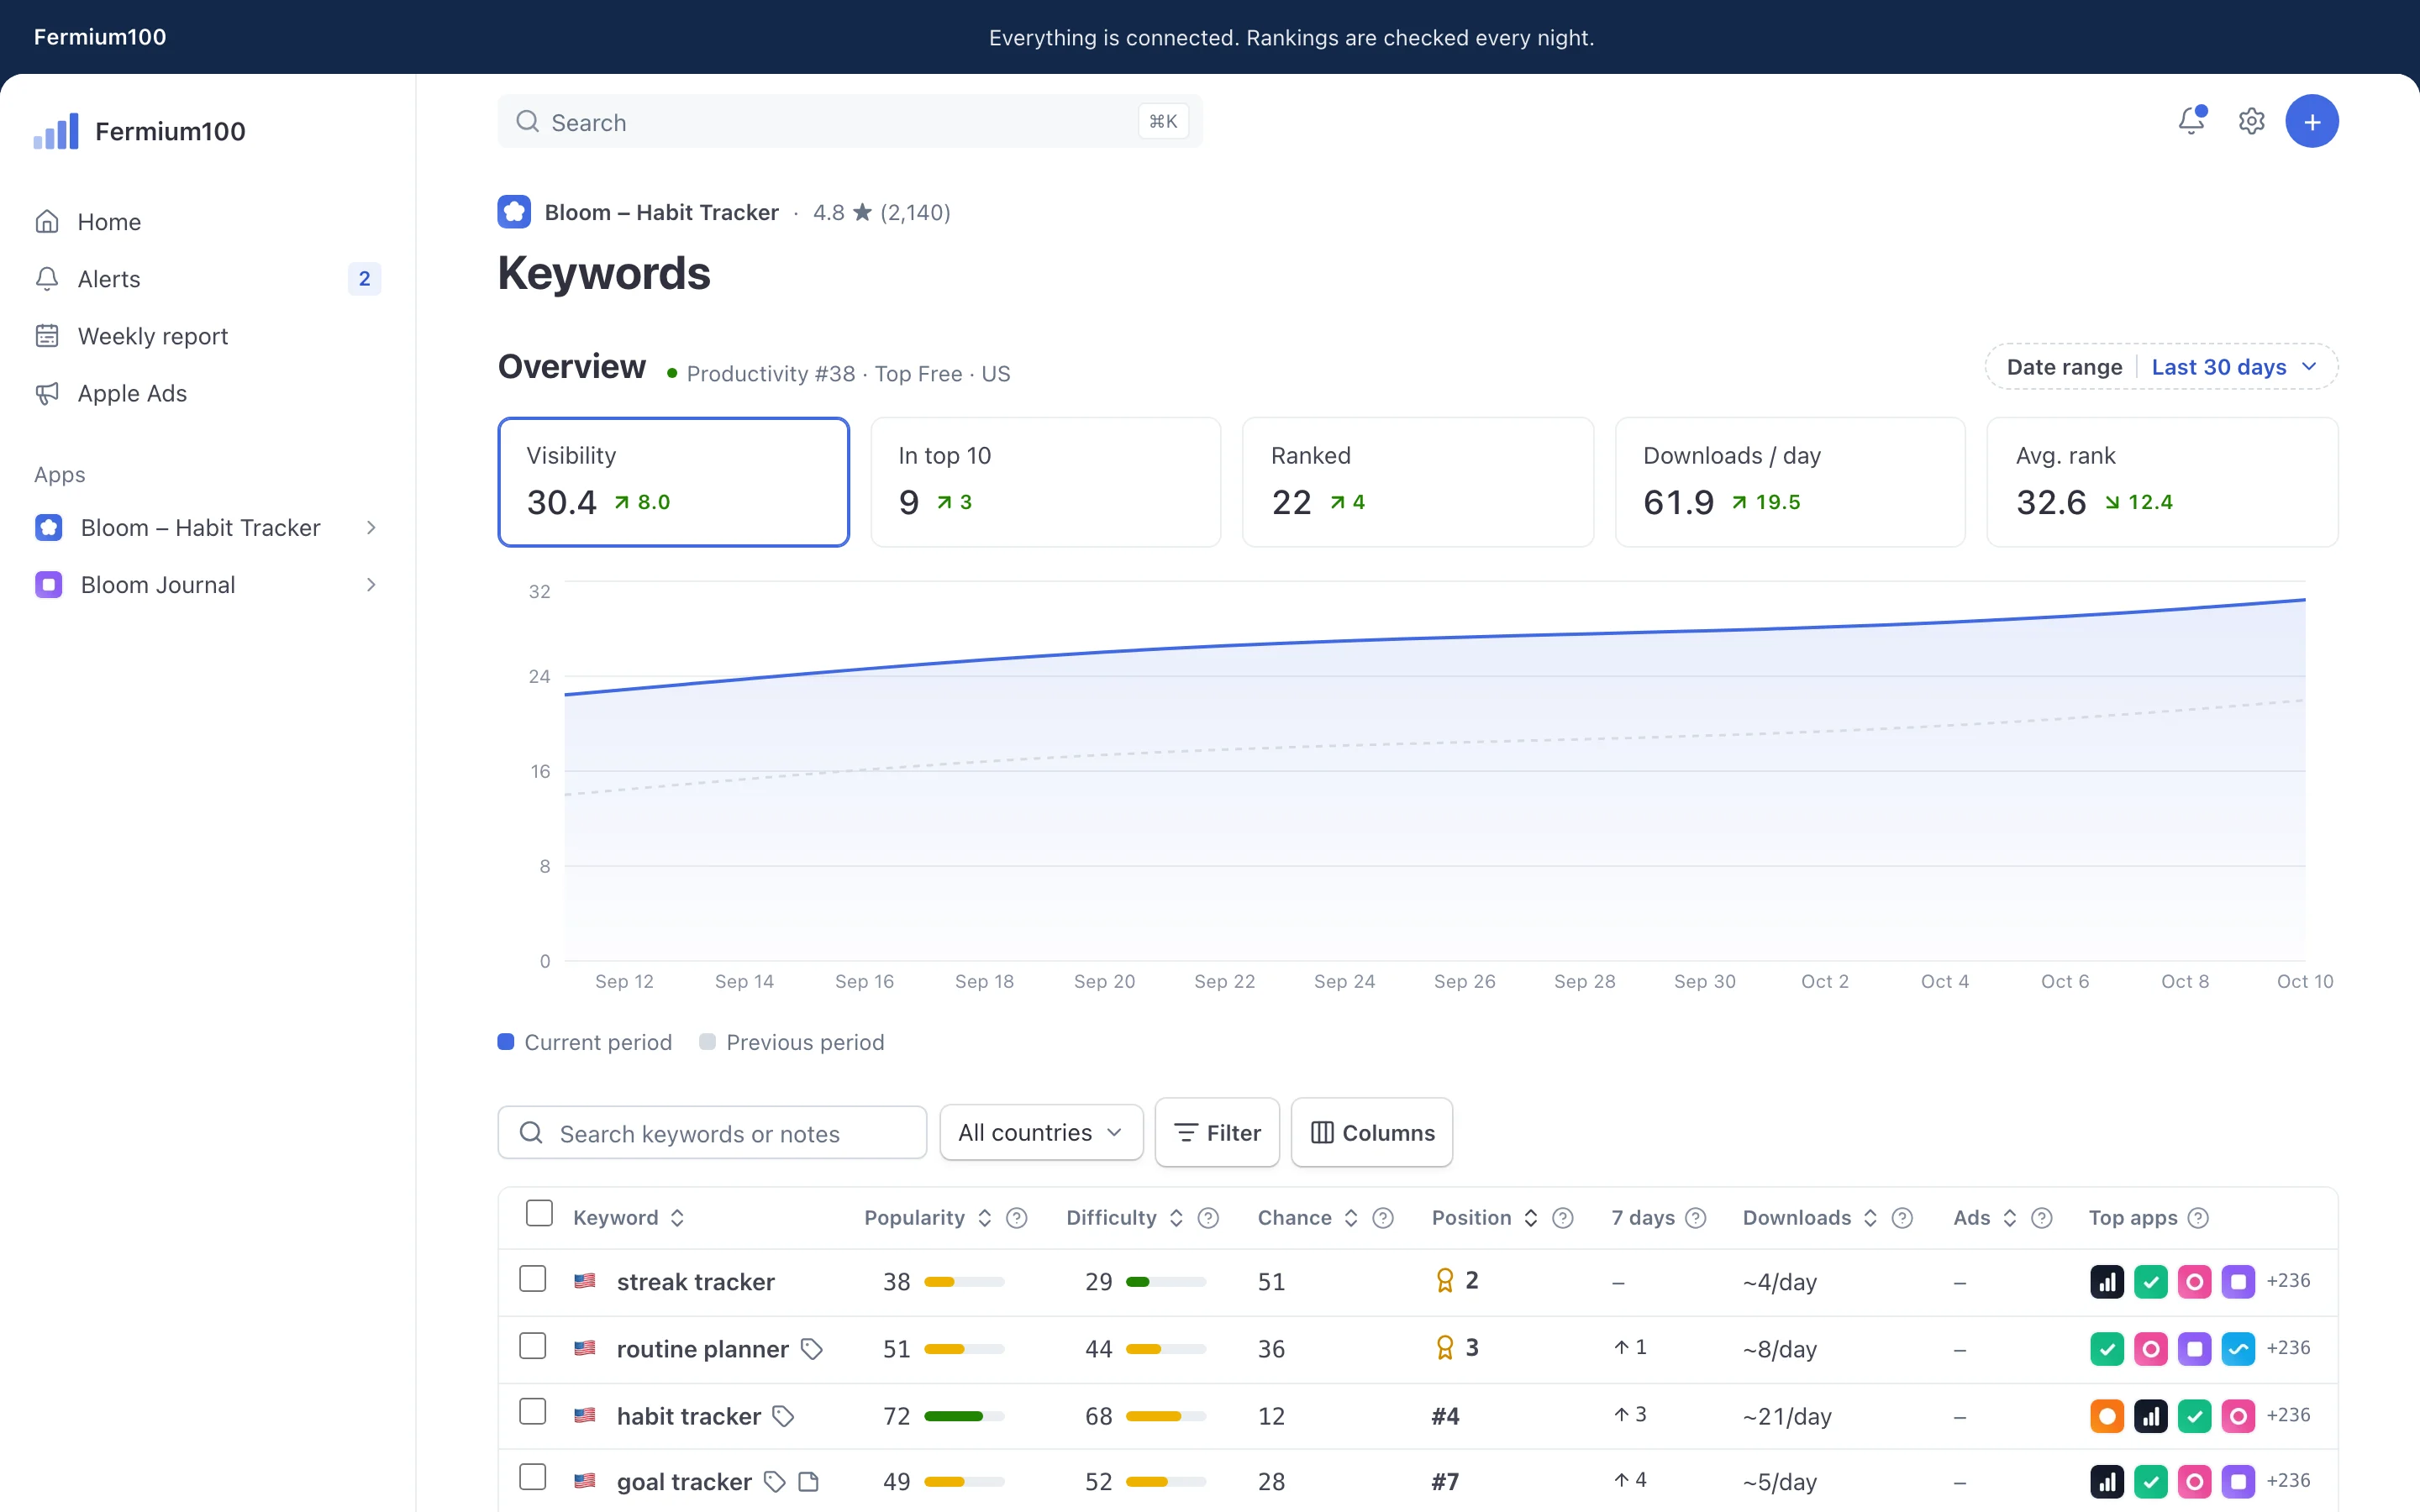Click the Ads help question icon
This screenshot has width=2420, height=1512.
[2042, 1218]
